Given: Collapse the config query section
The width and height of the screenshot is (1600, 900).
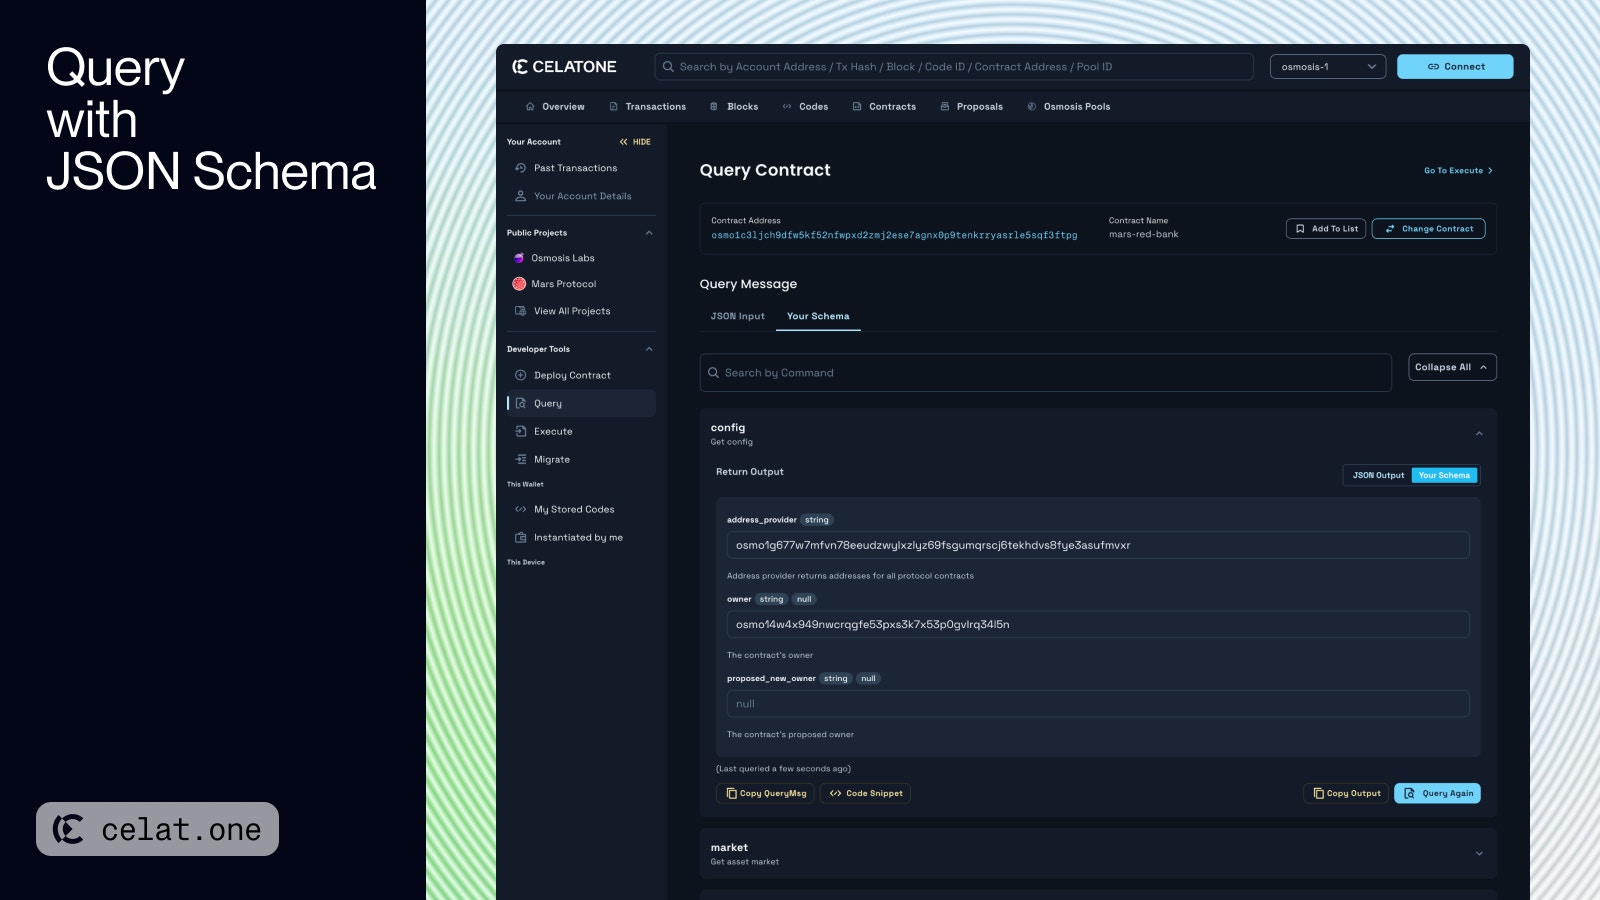Looking at the screenshot, I should pyautogui.click(x=1479, y=434).
